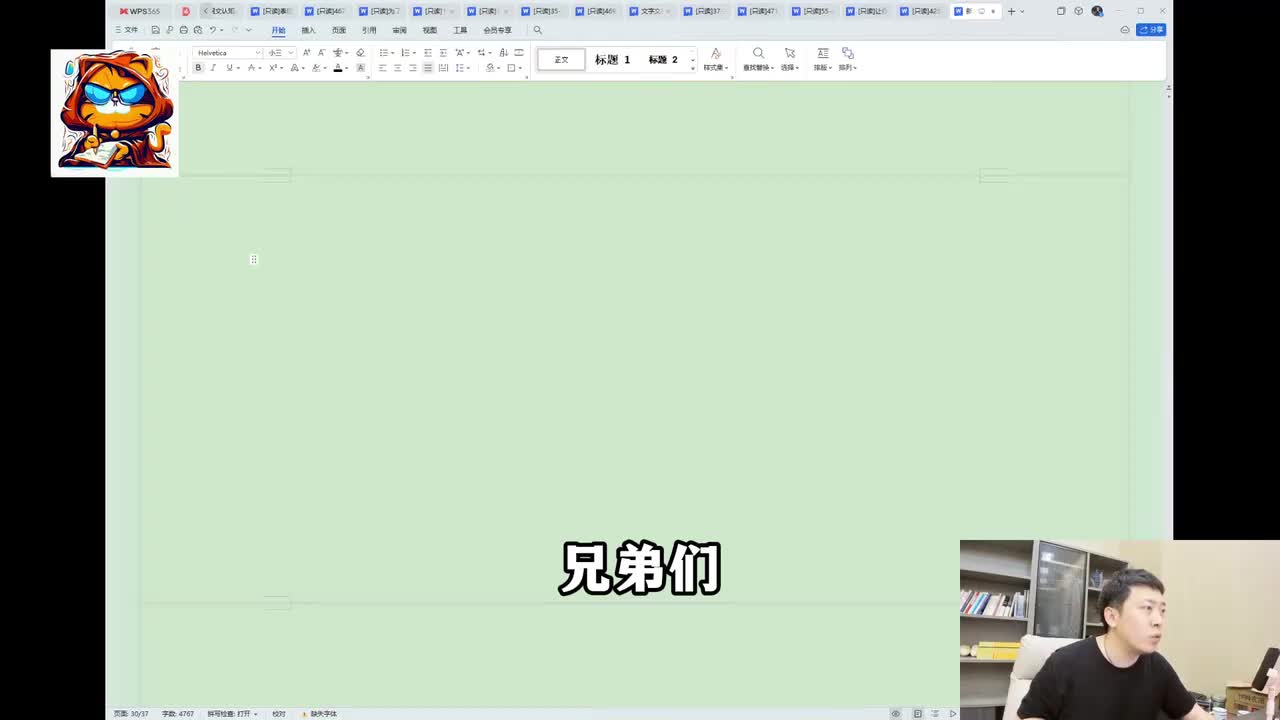Toggle bold formatting

[198, 68]
